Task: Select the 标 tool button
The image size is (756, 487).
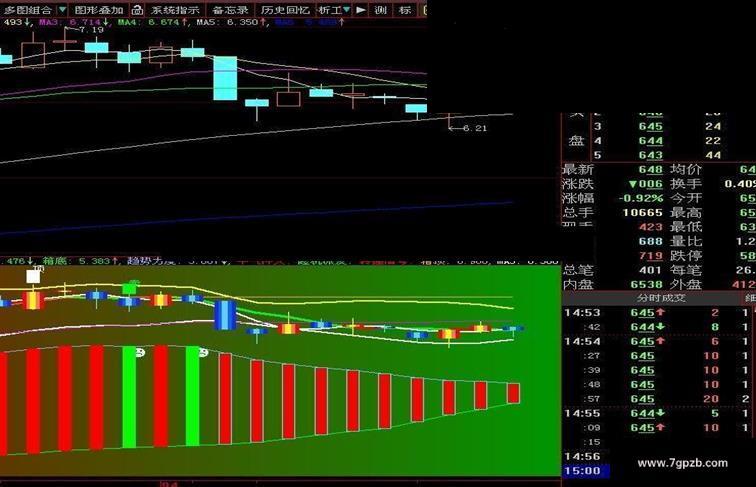Action: [x=405, y=10]
